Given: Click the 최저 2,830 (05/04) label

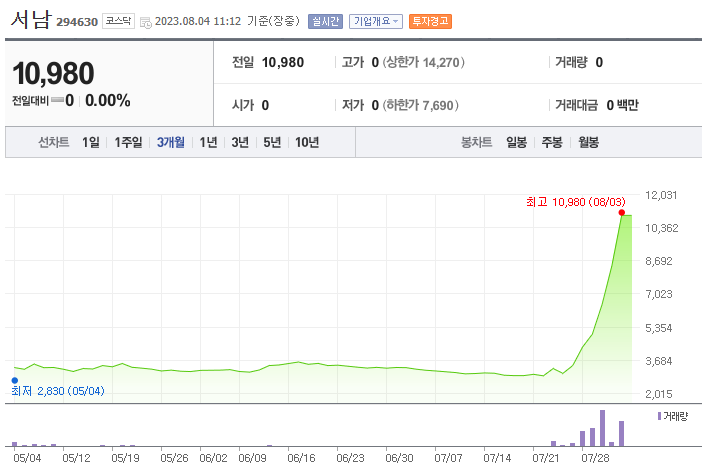Looking at the screenshot, I should coord(58,391).
